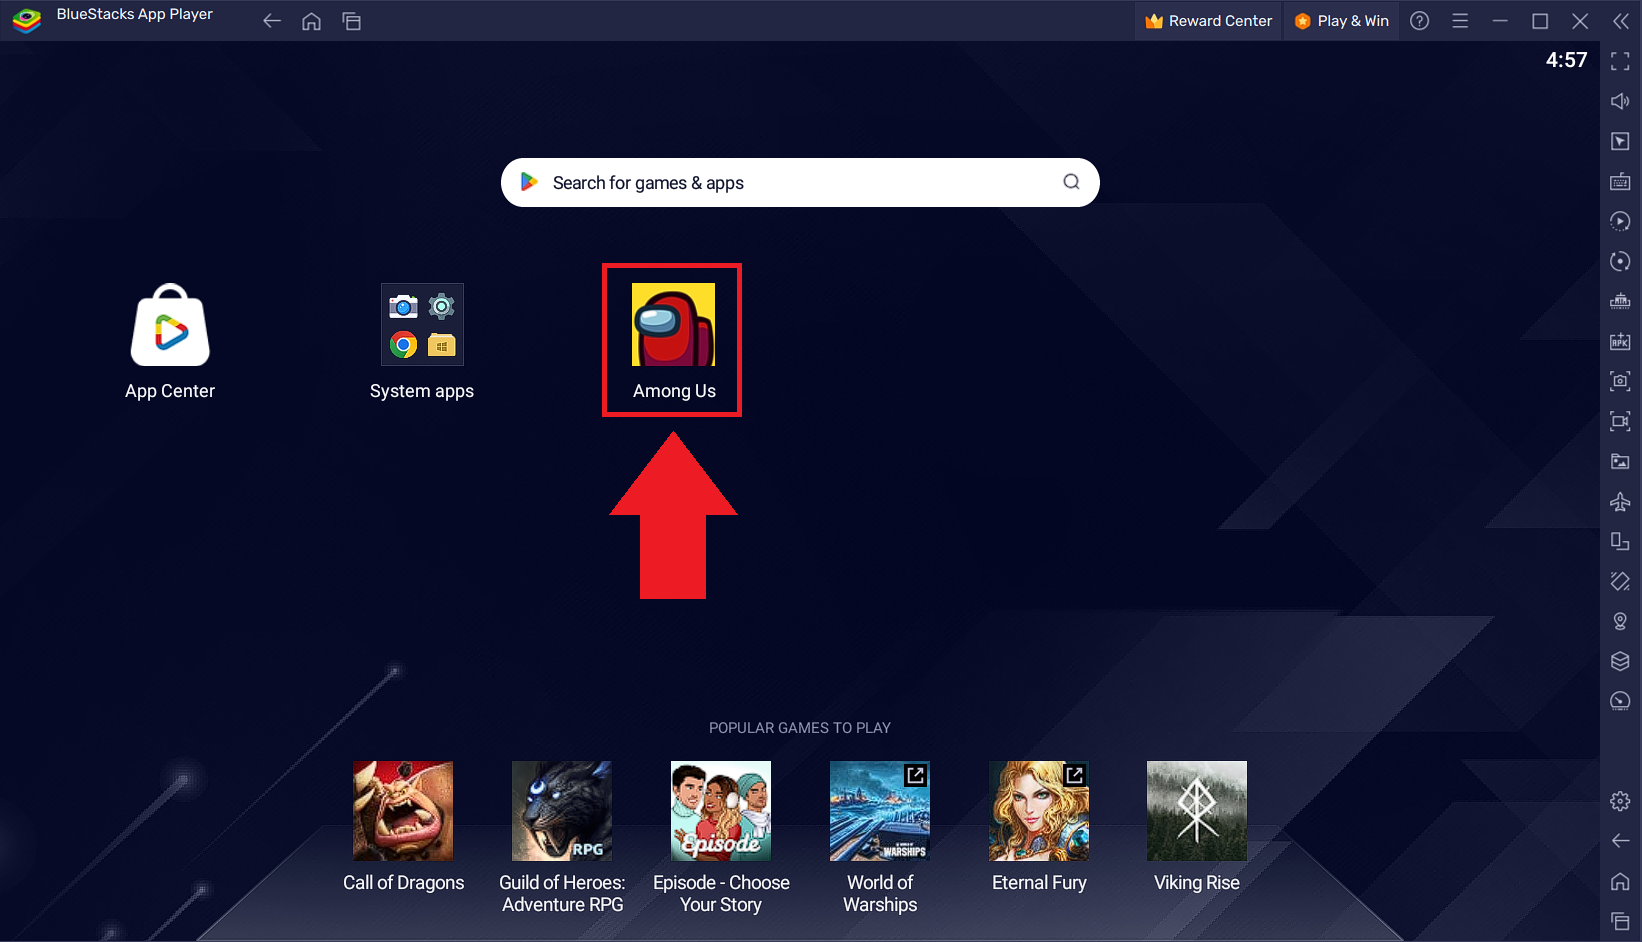
Task: Open Play & Win
Action: 1341,21
